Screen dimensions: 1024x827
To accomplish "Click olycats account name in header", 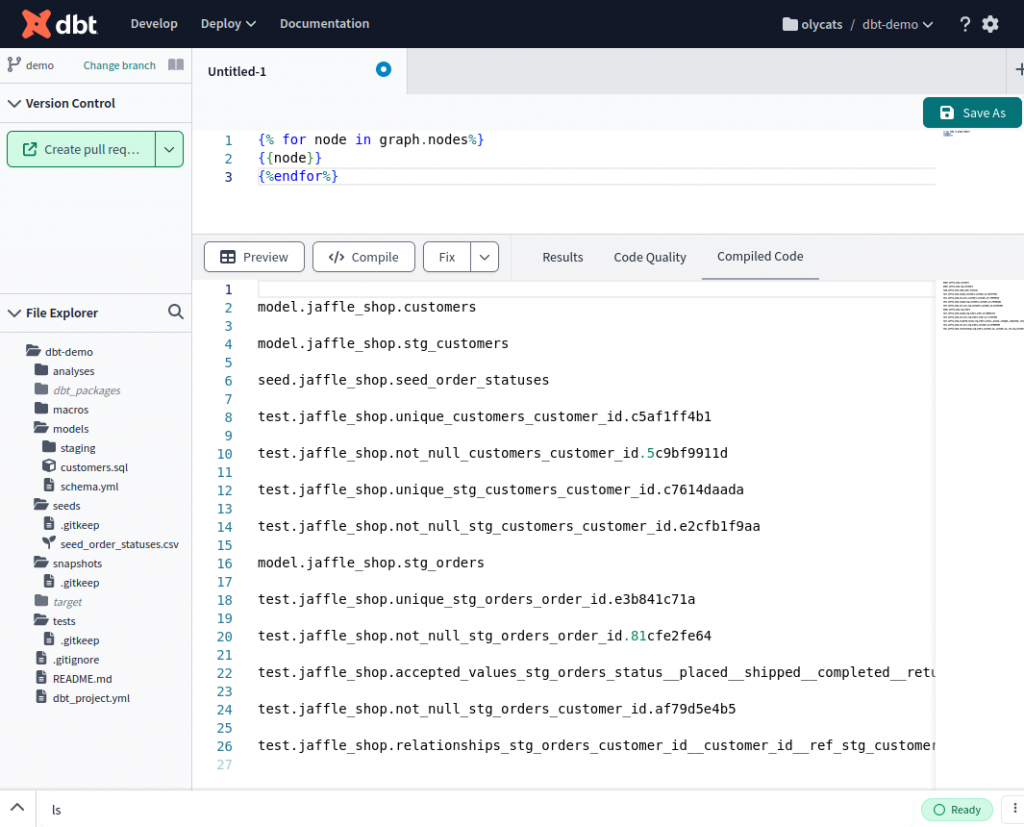I will coord(822,24).
